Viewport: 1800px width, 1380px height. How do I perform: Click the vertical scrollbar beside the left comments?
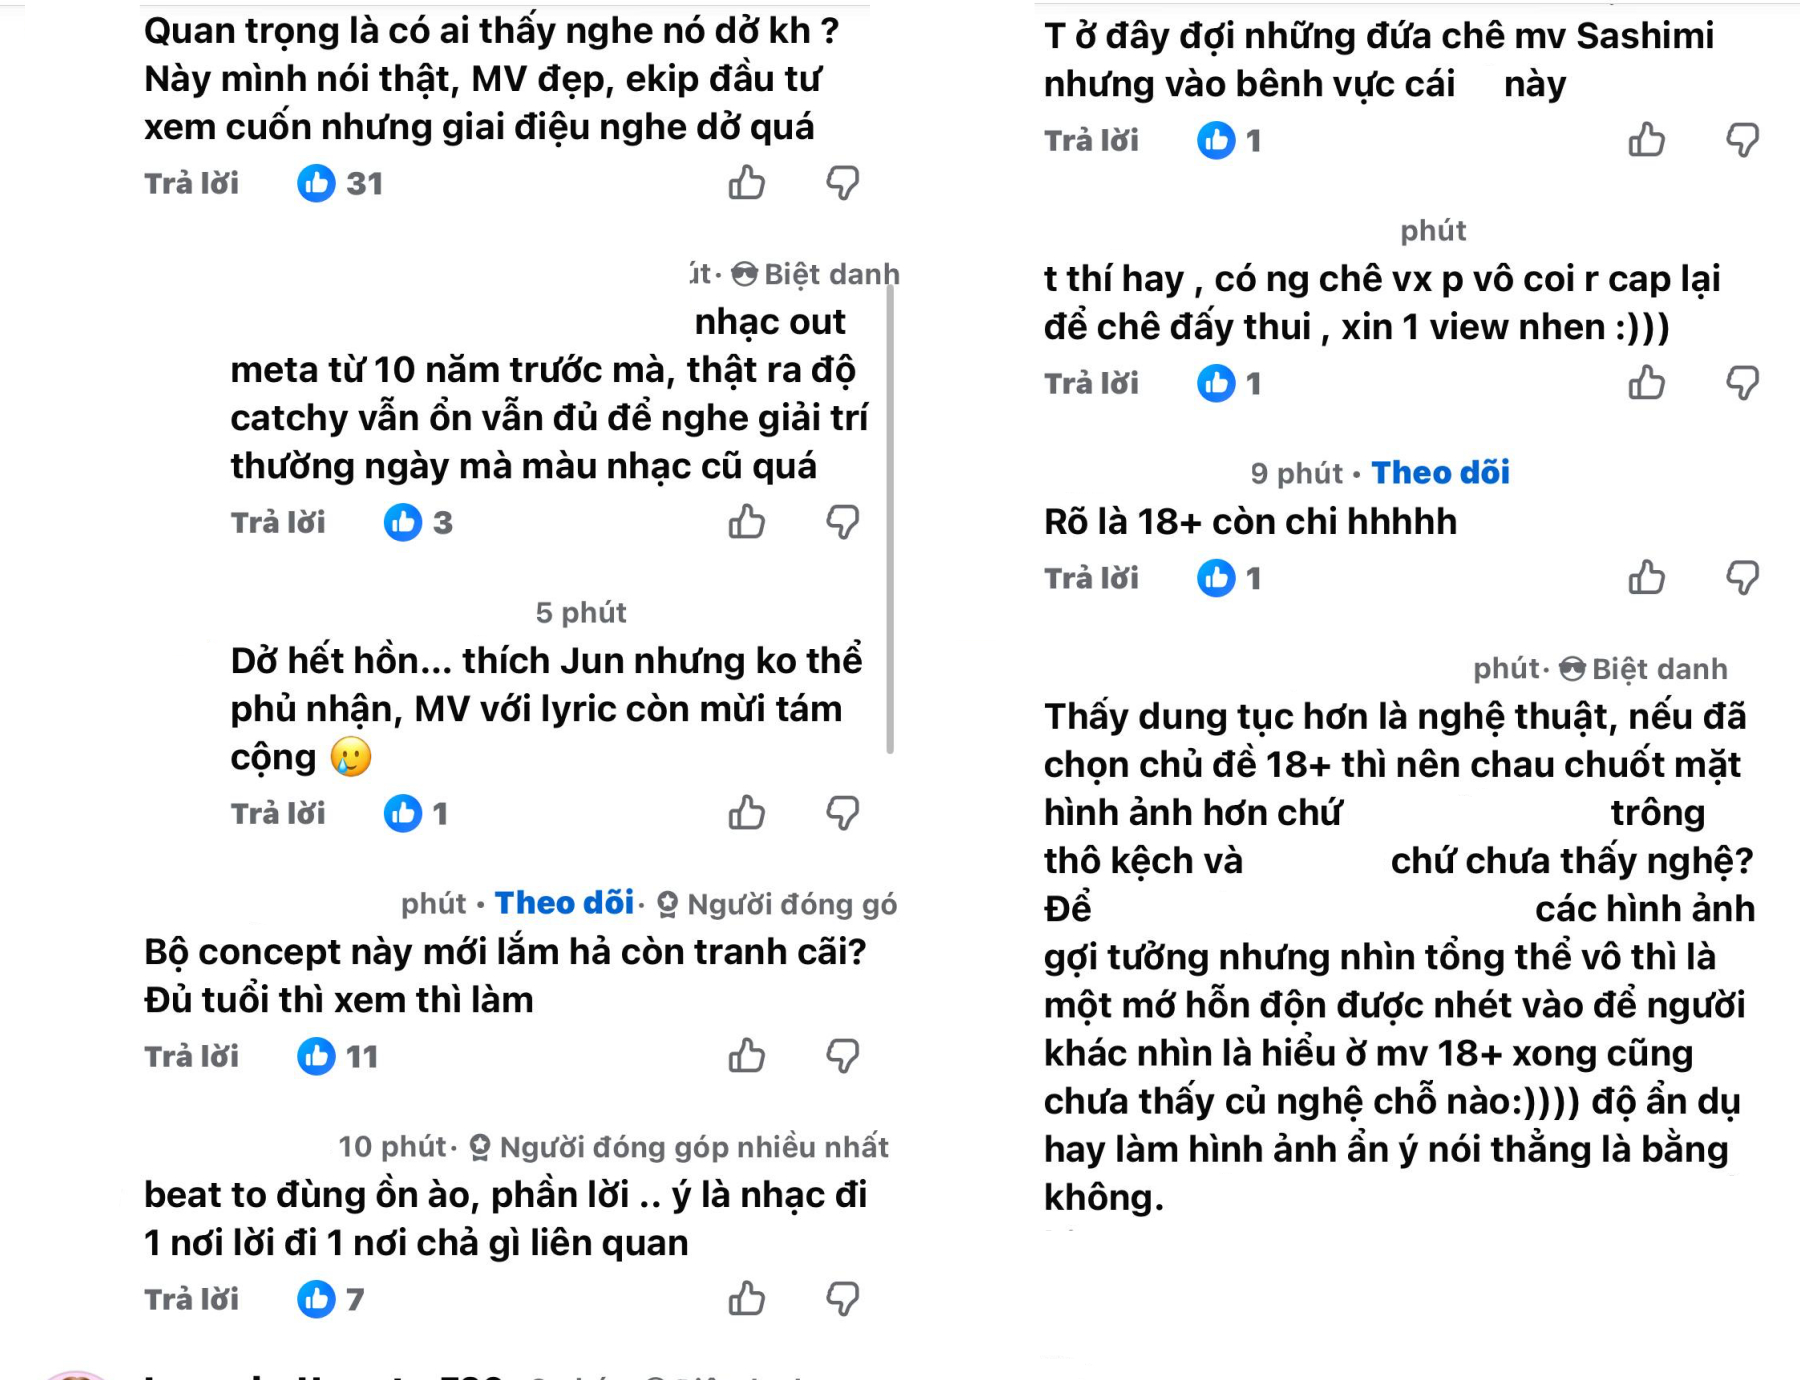point(888,500)
